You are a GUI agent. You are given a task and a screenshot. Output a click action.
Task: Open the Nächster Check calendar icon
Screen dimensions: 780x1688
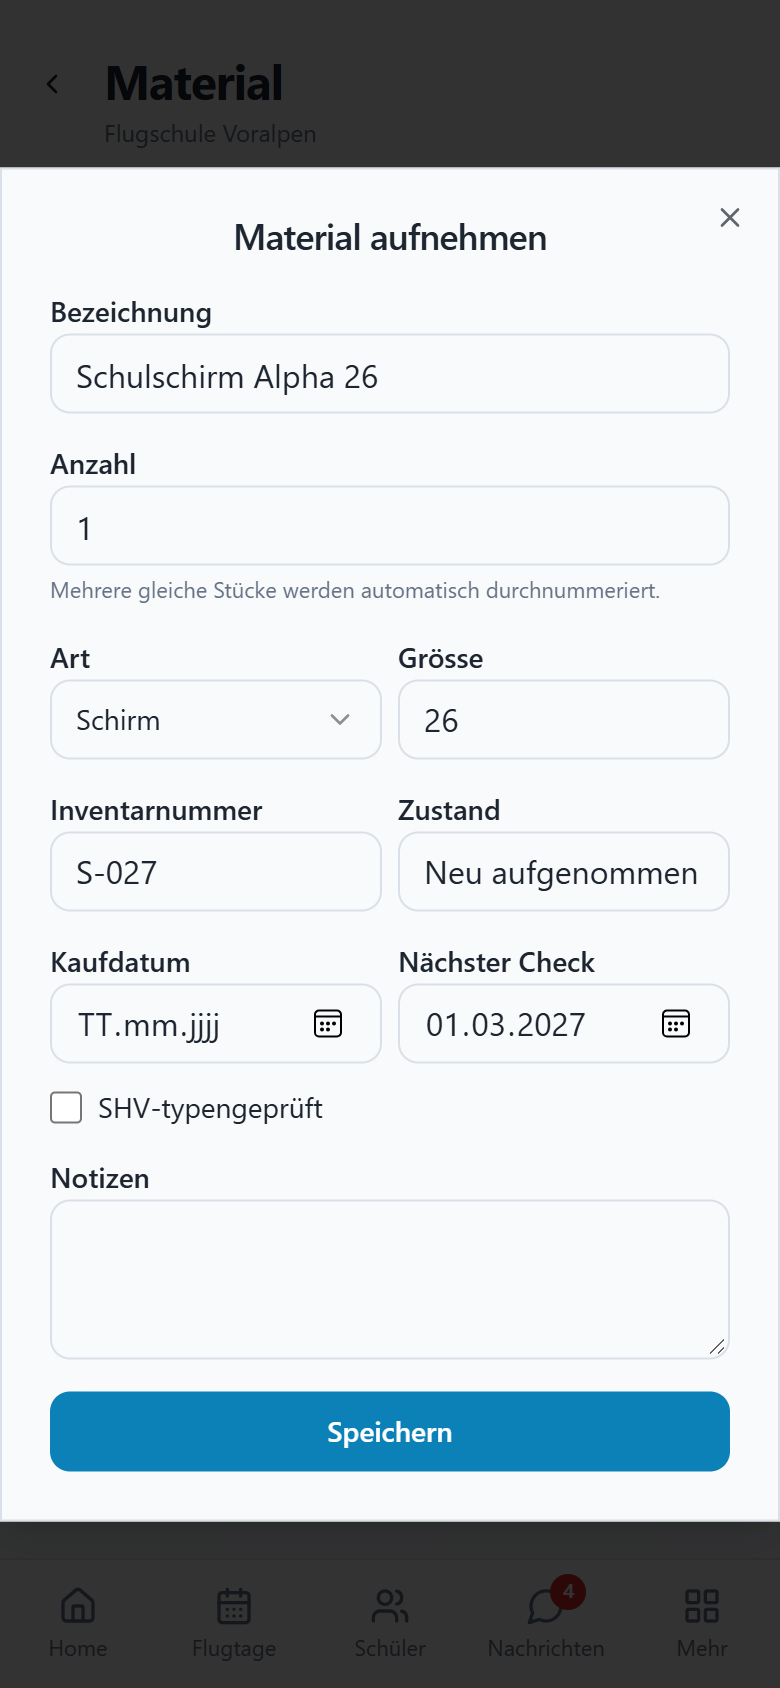pyautogui.click(x=676, y=1023)
